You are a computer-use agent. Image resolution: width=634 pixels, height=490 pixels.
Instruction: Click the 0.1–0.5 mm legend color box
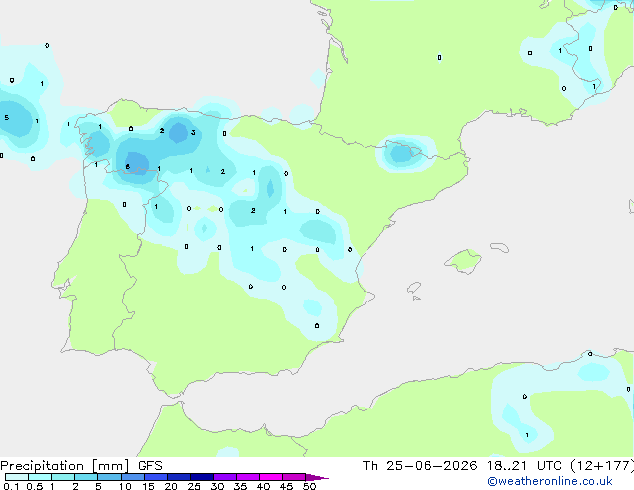[x=17, y=477]
